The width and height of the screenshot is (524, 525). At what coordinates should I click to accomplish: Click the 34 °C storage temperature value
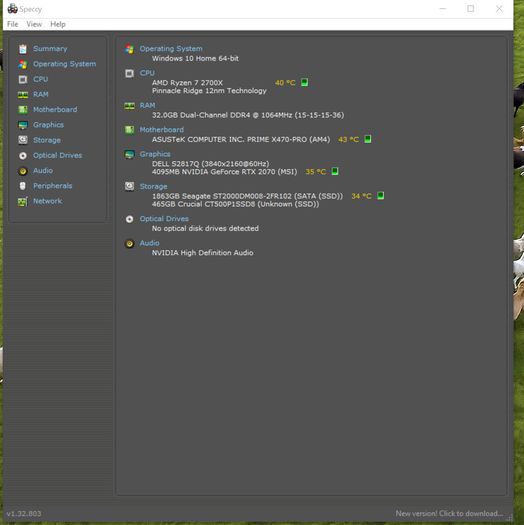(x=361, y=196)
